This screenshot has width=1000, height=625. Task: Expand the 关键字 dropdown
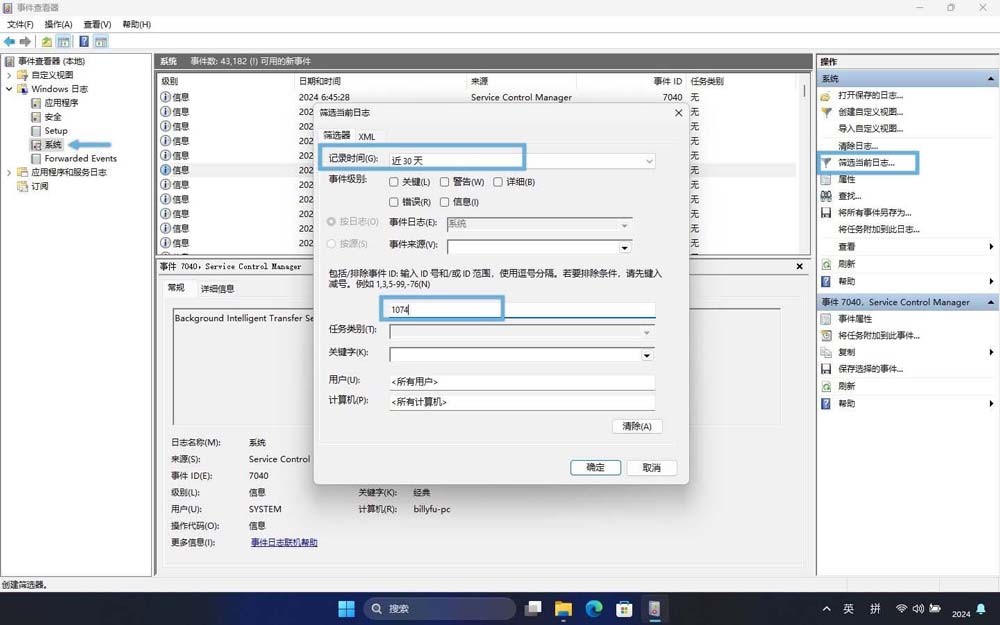(x=647, y=354)
